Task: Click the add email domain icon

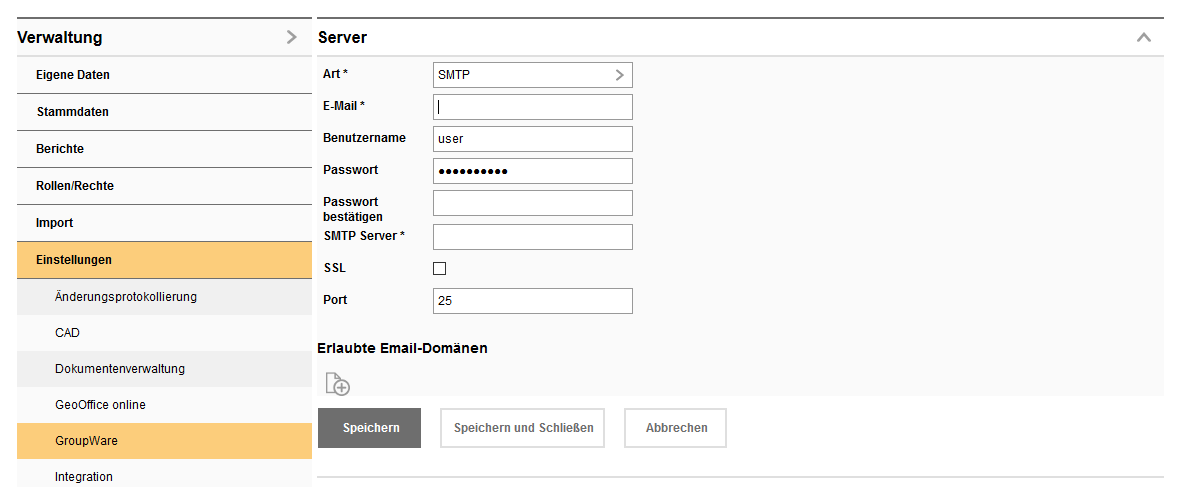Action: (x=337, y=384)
